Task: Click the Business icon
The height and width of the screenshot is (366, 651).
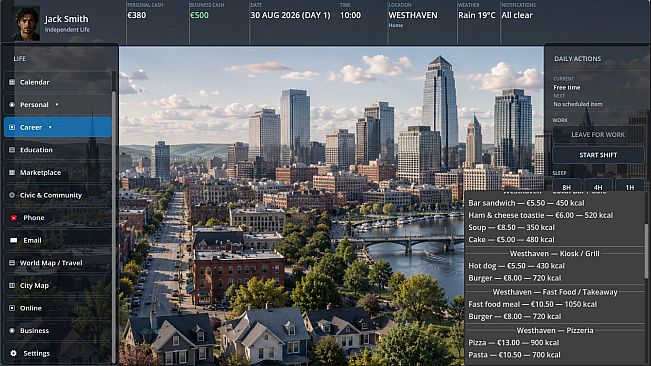Action: [x=12, y=330]
